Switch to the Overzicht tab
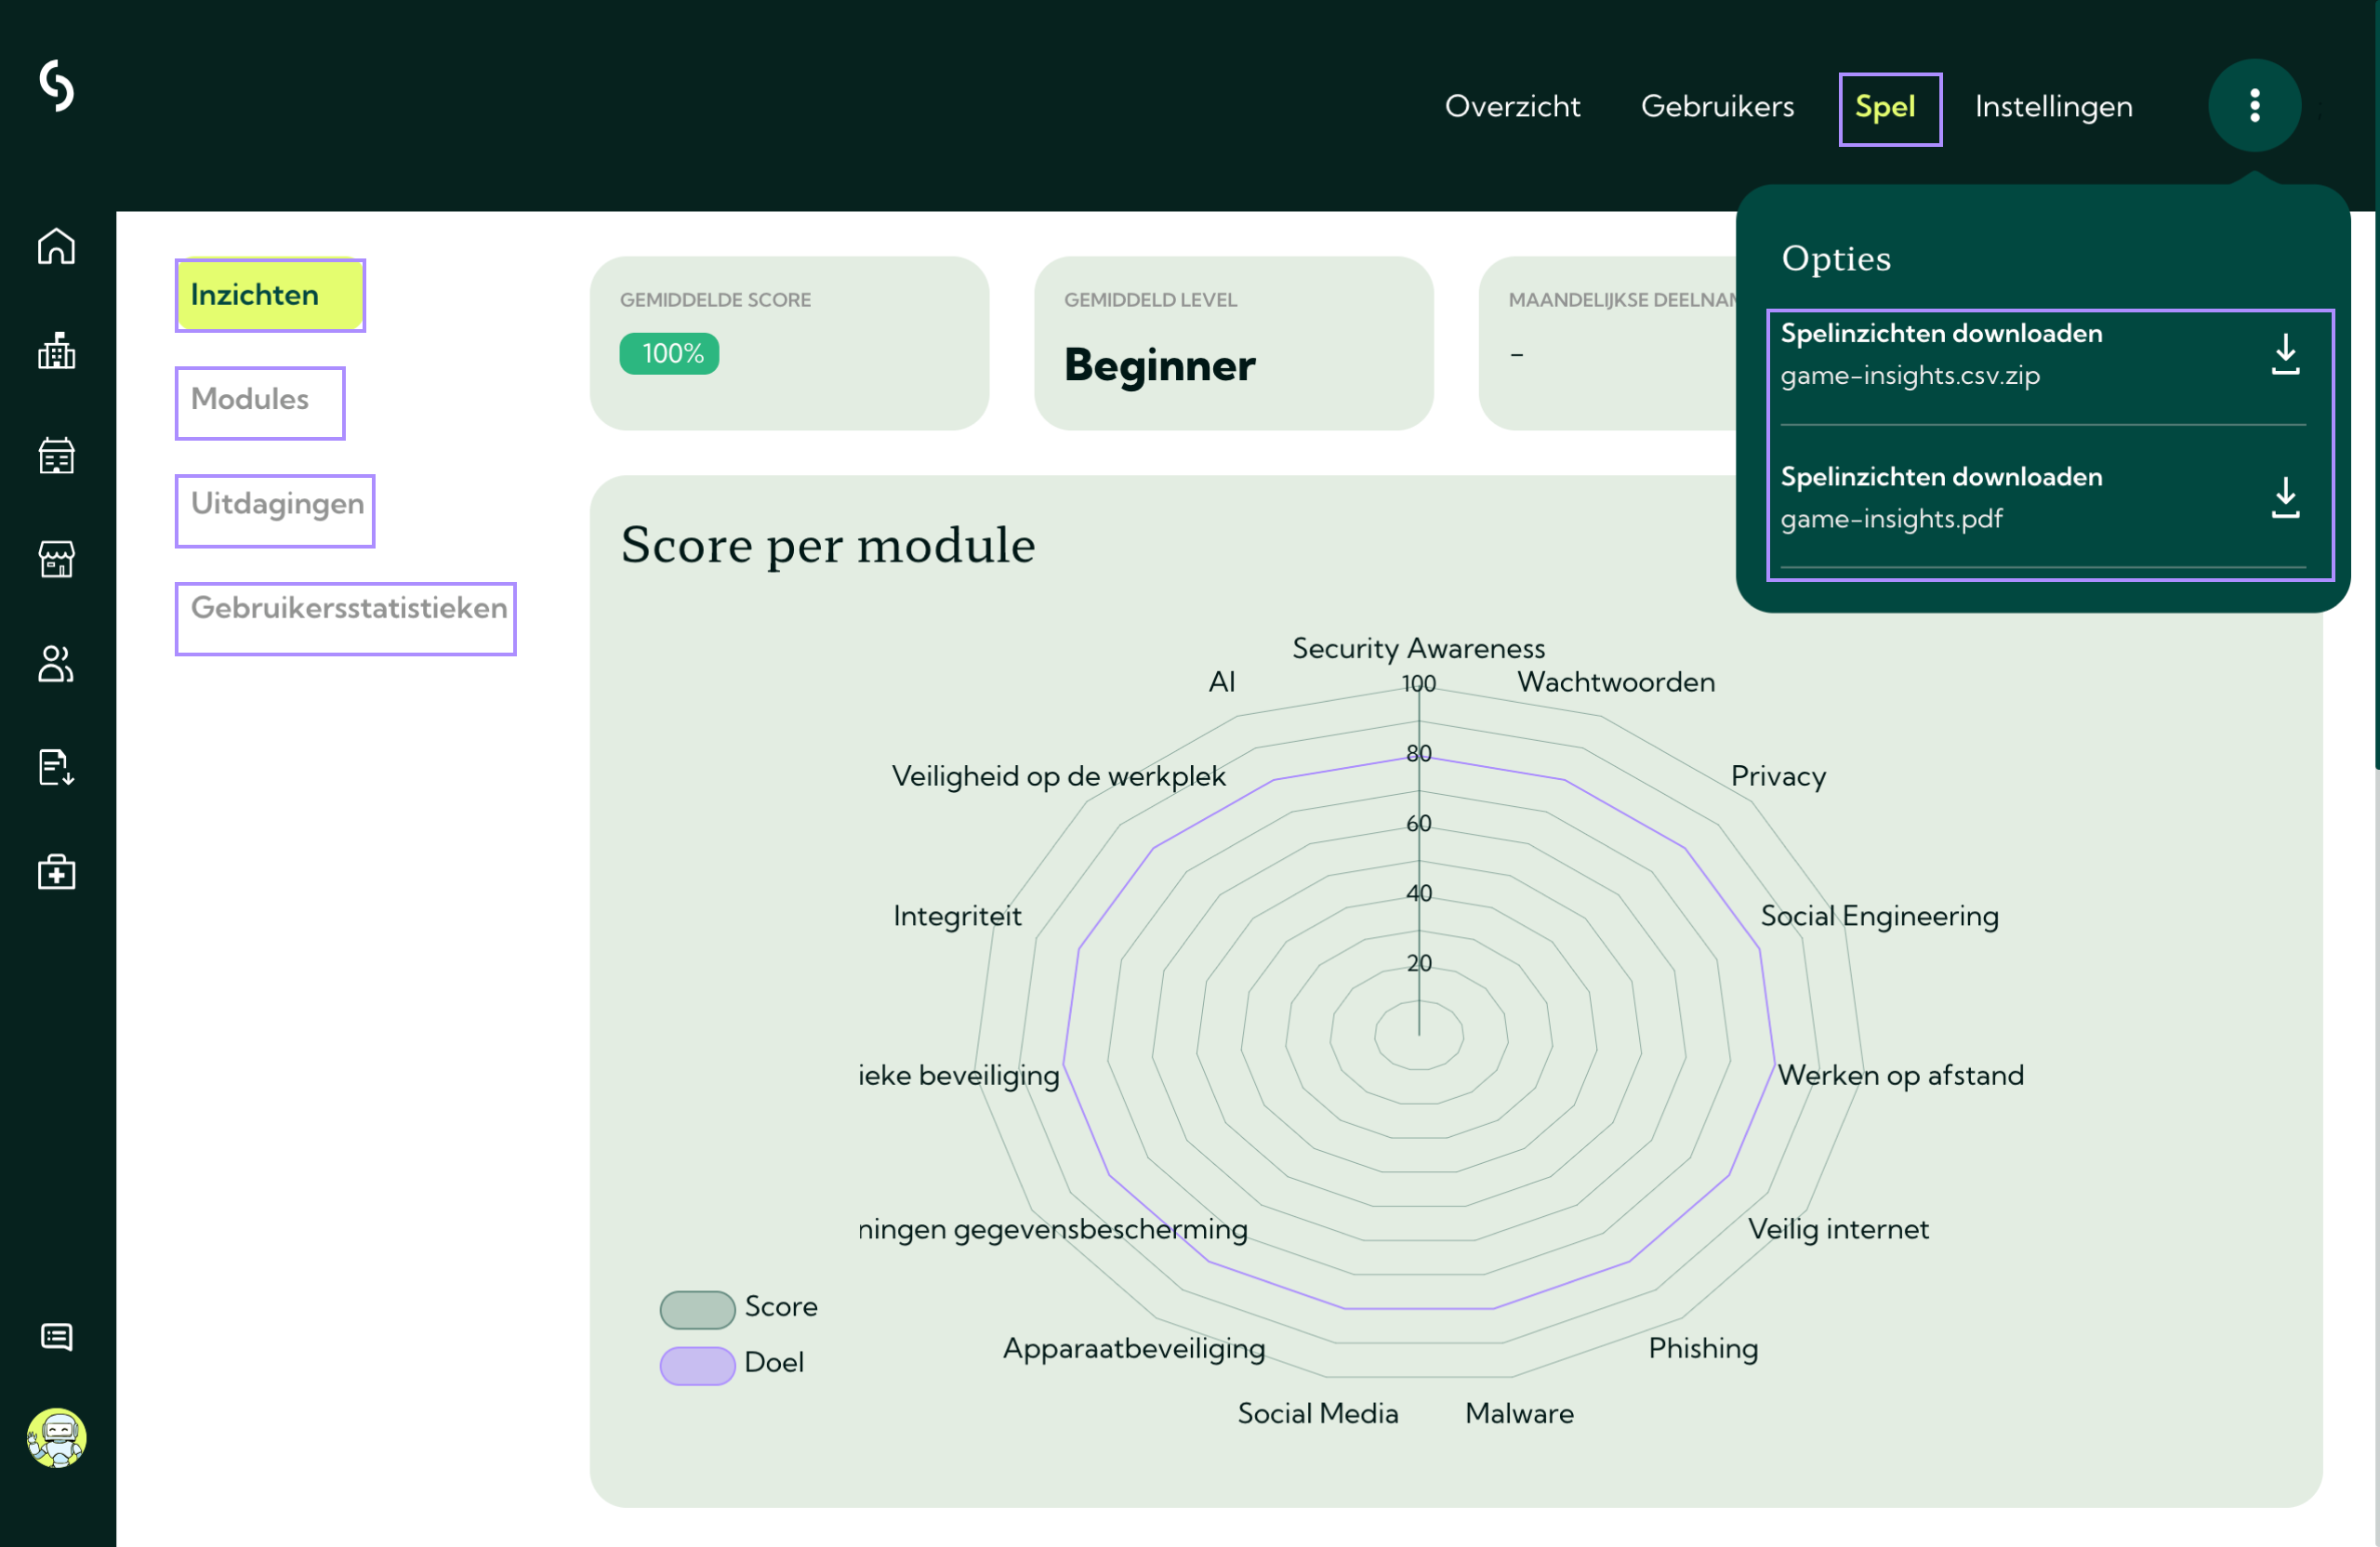Viewport: 2380px width, 1547px height. (1512, 107)
